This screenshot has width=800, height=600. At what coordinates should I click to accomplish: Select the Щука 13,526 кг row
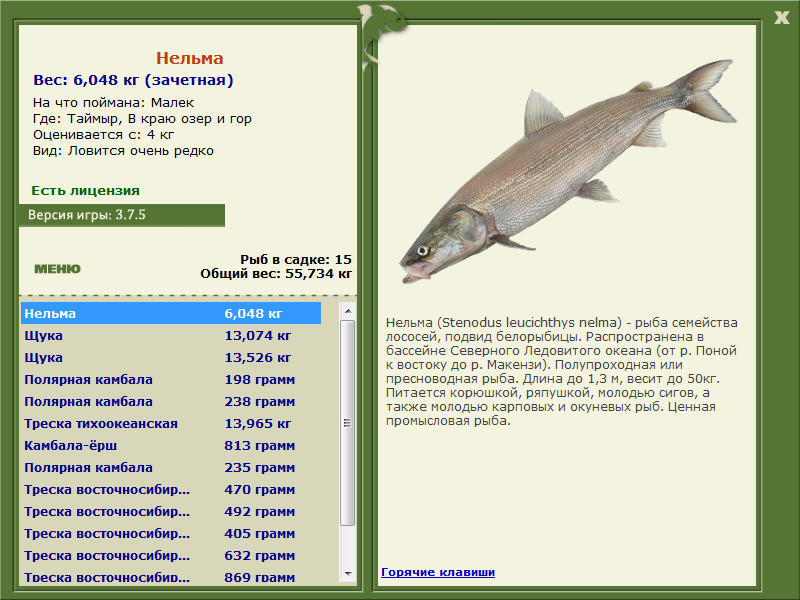click(171, 357)
